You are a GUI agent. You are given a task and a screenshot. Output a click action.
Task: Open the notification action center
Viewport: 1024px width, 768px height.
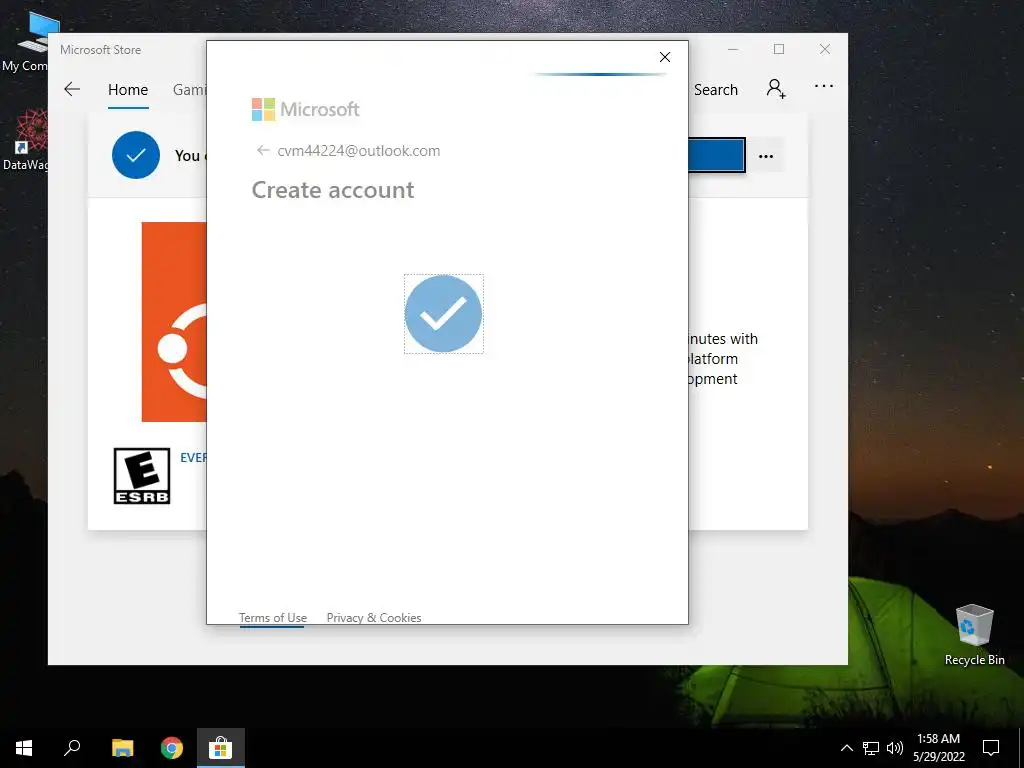[991, 748]
